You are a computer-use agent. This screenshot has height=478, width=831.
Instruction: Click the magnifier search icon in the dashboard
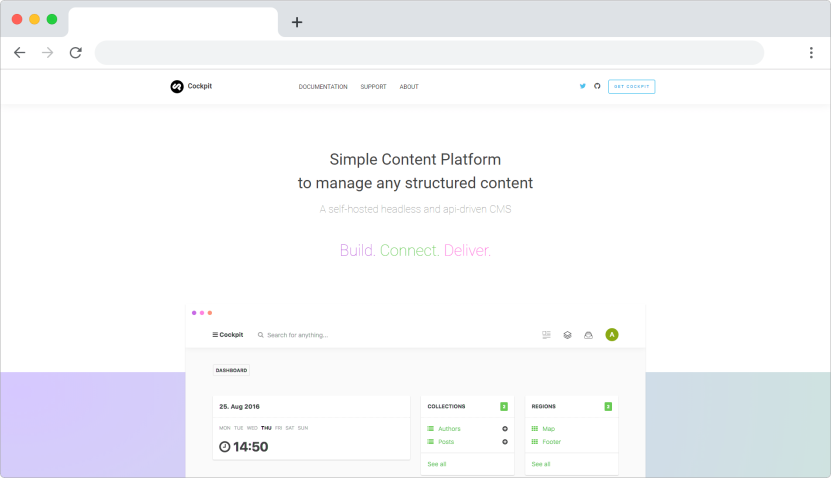tap(261, 335)
